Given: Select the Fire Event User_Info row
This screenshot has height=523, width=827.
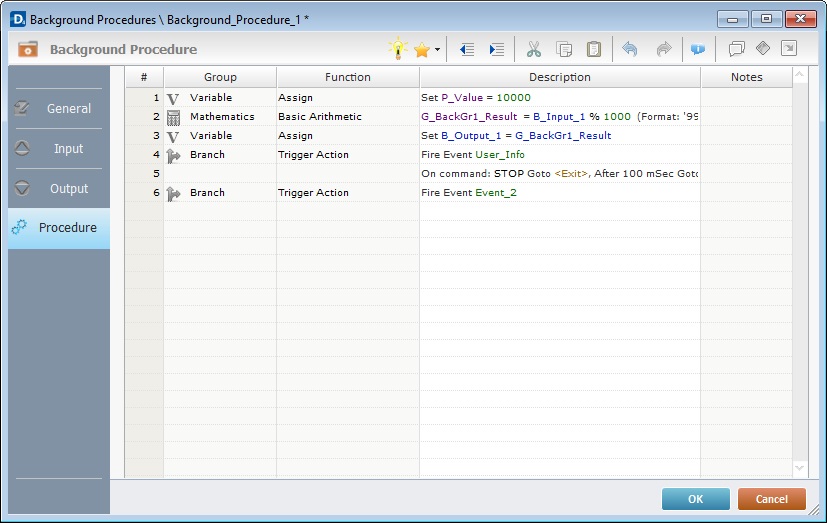Looking at the screenshot, I should pos(473,155).
